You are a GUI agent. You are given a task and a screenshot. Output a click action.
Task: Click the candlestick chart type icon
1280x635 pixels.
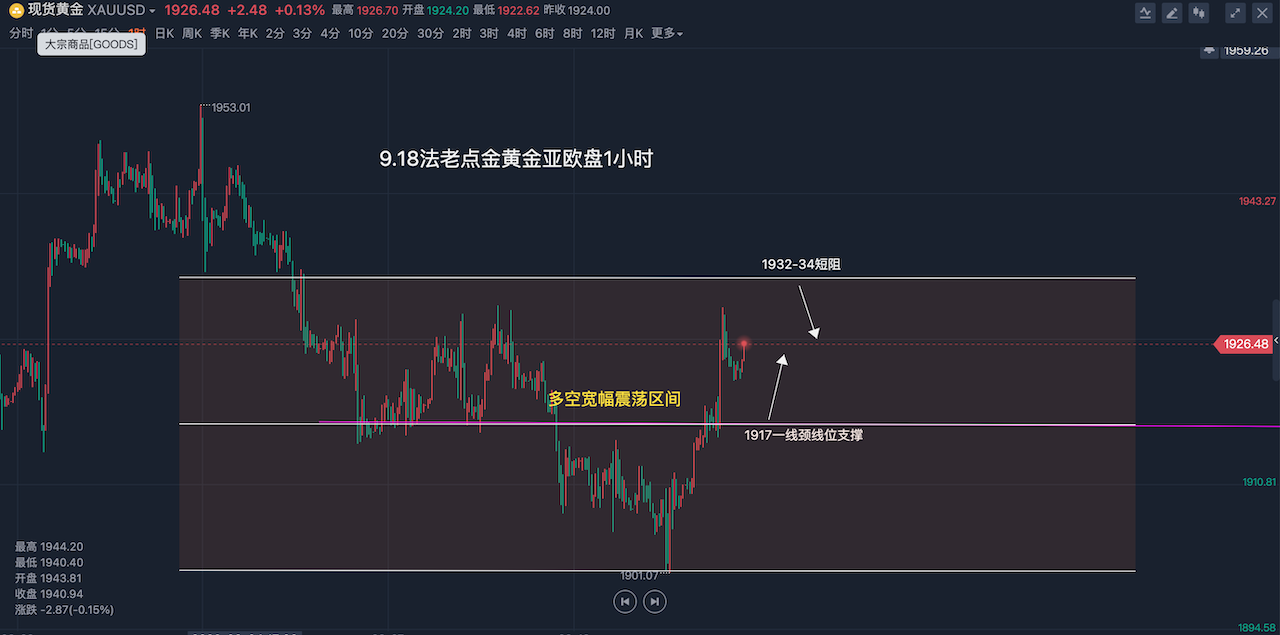(1199, 13)
